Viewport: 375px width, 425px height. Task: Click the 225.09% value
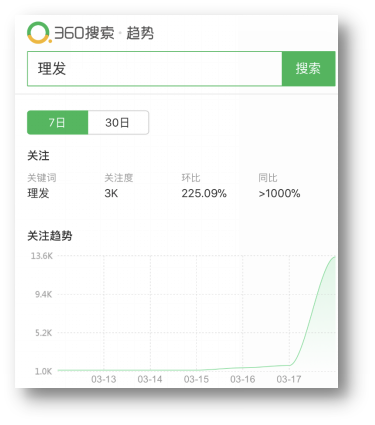click(204, 193)
